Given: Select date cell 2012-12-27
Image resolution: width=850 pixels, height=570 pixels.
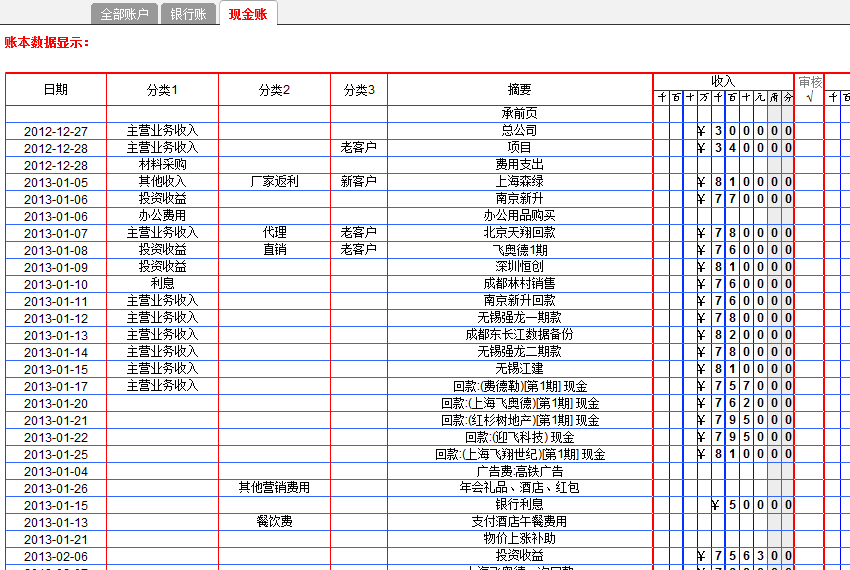Looking at the screenshot, I should point(56,131).
